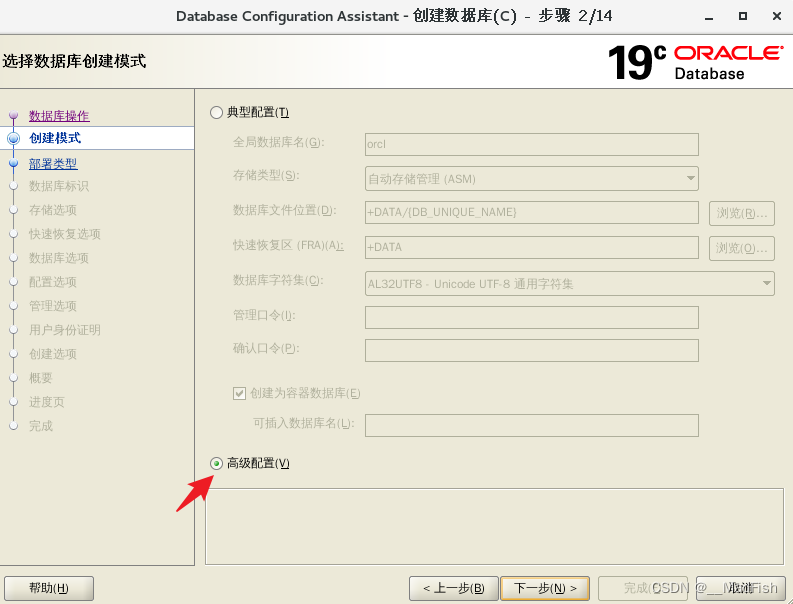
Task: Go back with 上一步(B) button
Action: point(454,588)
